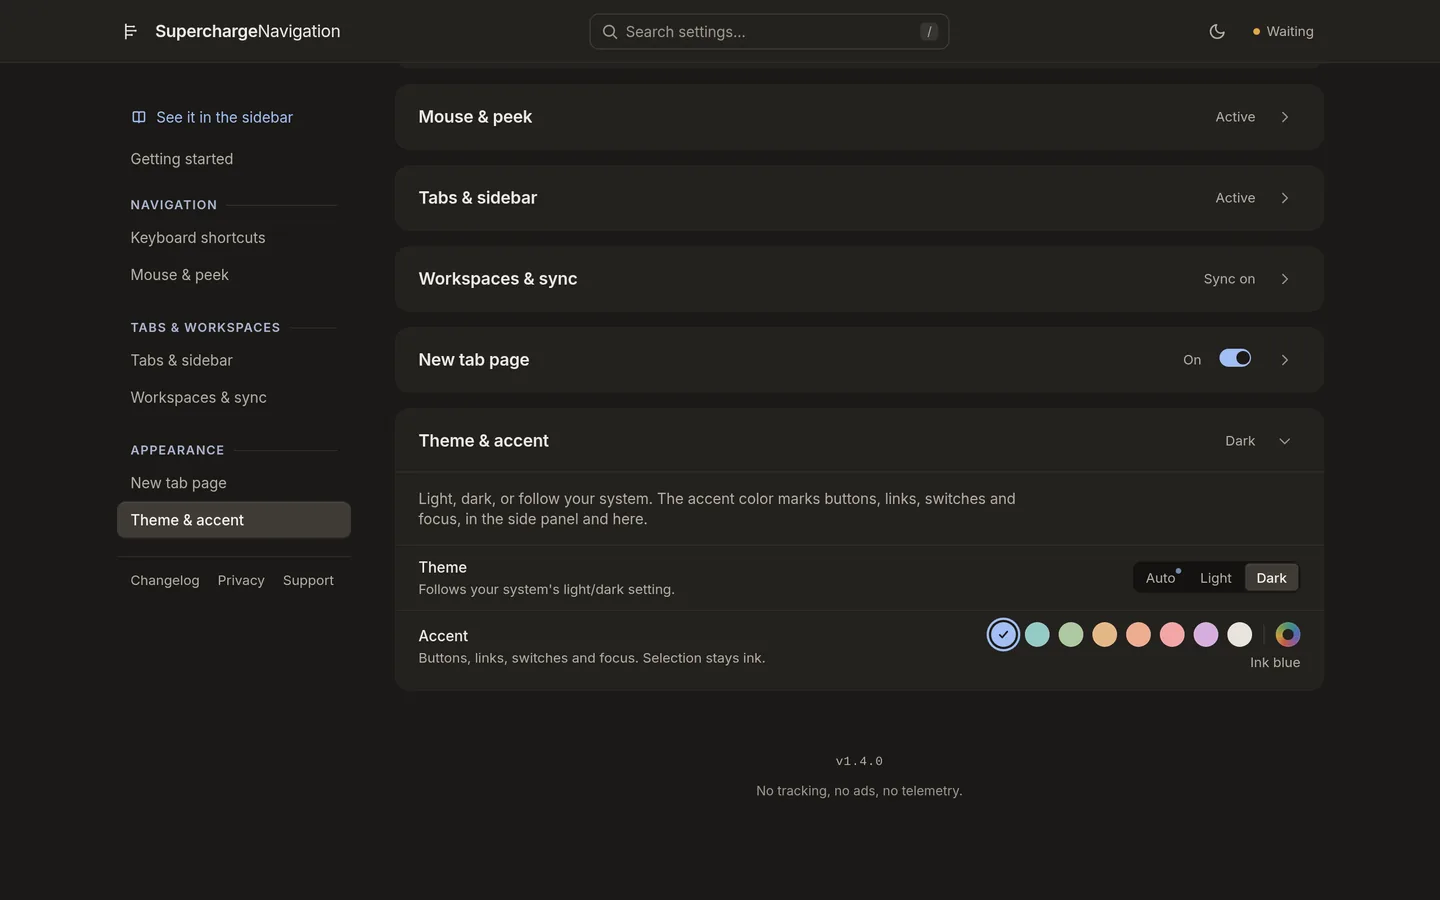Click the slash shortcut key badge
This screenshot has width=1440, height=900.
coord(929,32)
